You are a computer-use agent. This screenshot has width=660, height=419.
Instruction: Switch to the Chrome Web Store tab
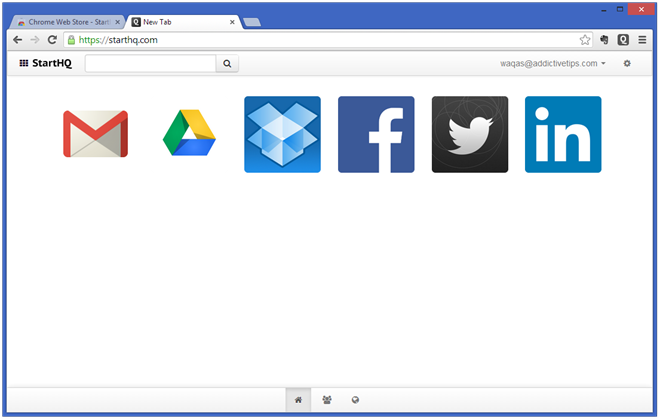(67, 22)
